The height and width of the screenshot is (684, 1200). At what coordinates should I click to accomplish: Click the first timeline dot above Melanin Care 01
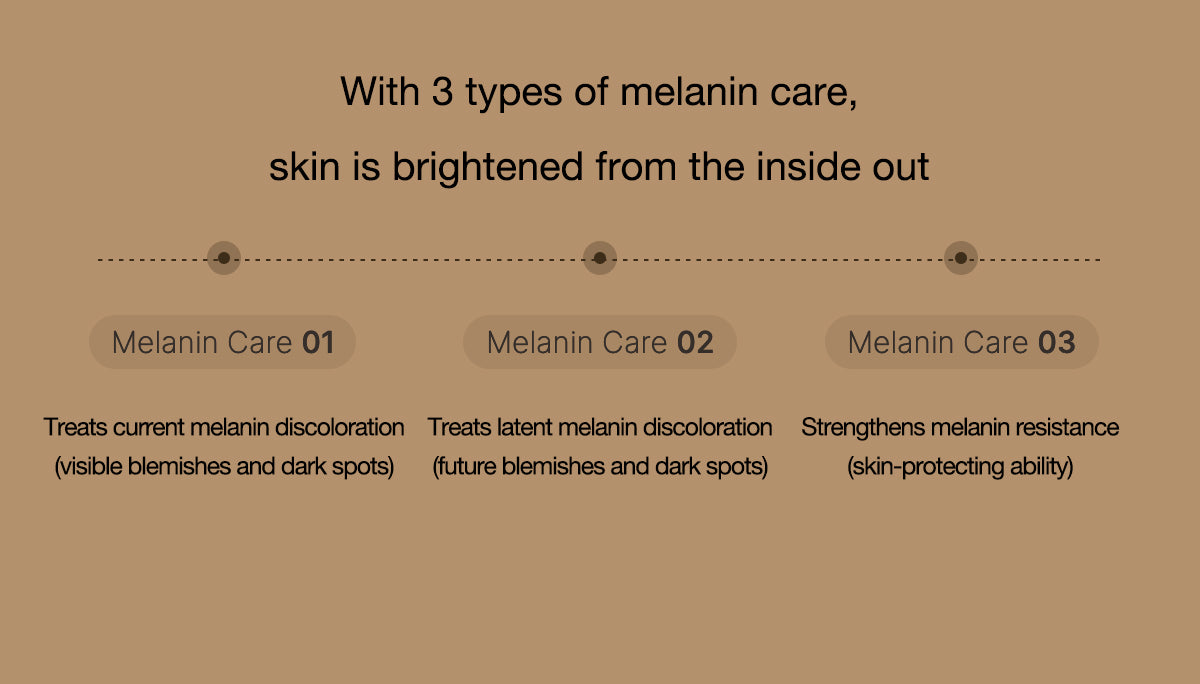point(224,258)
